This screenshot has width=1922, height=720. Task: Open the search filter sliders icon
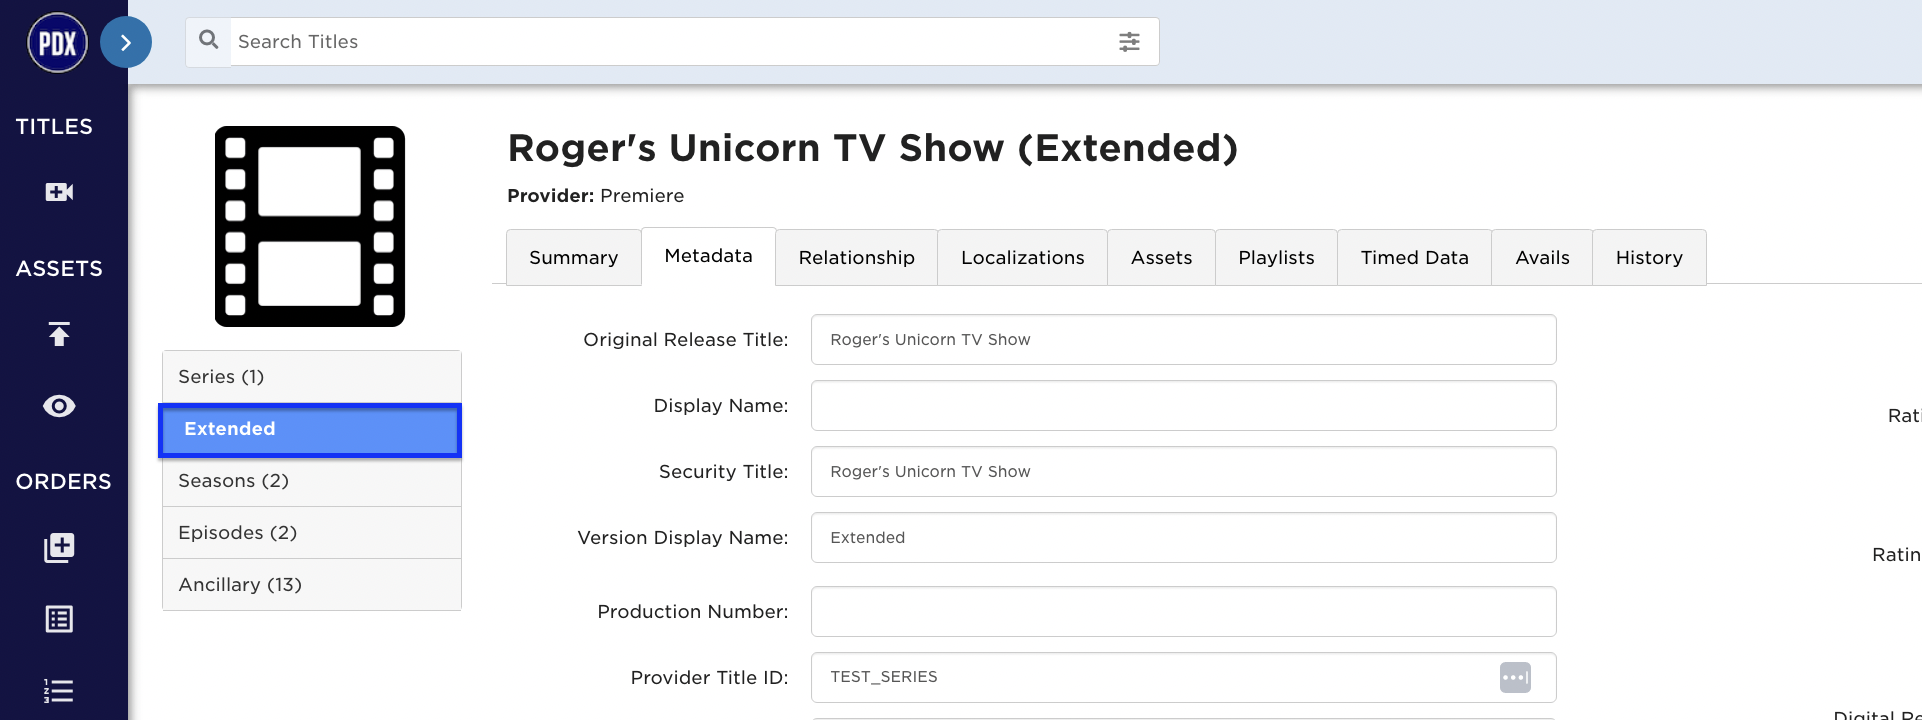point(1129,41)
